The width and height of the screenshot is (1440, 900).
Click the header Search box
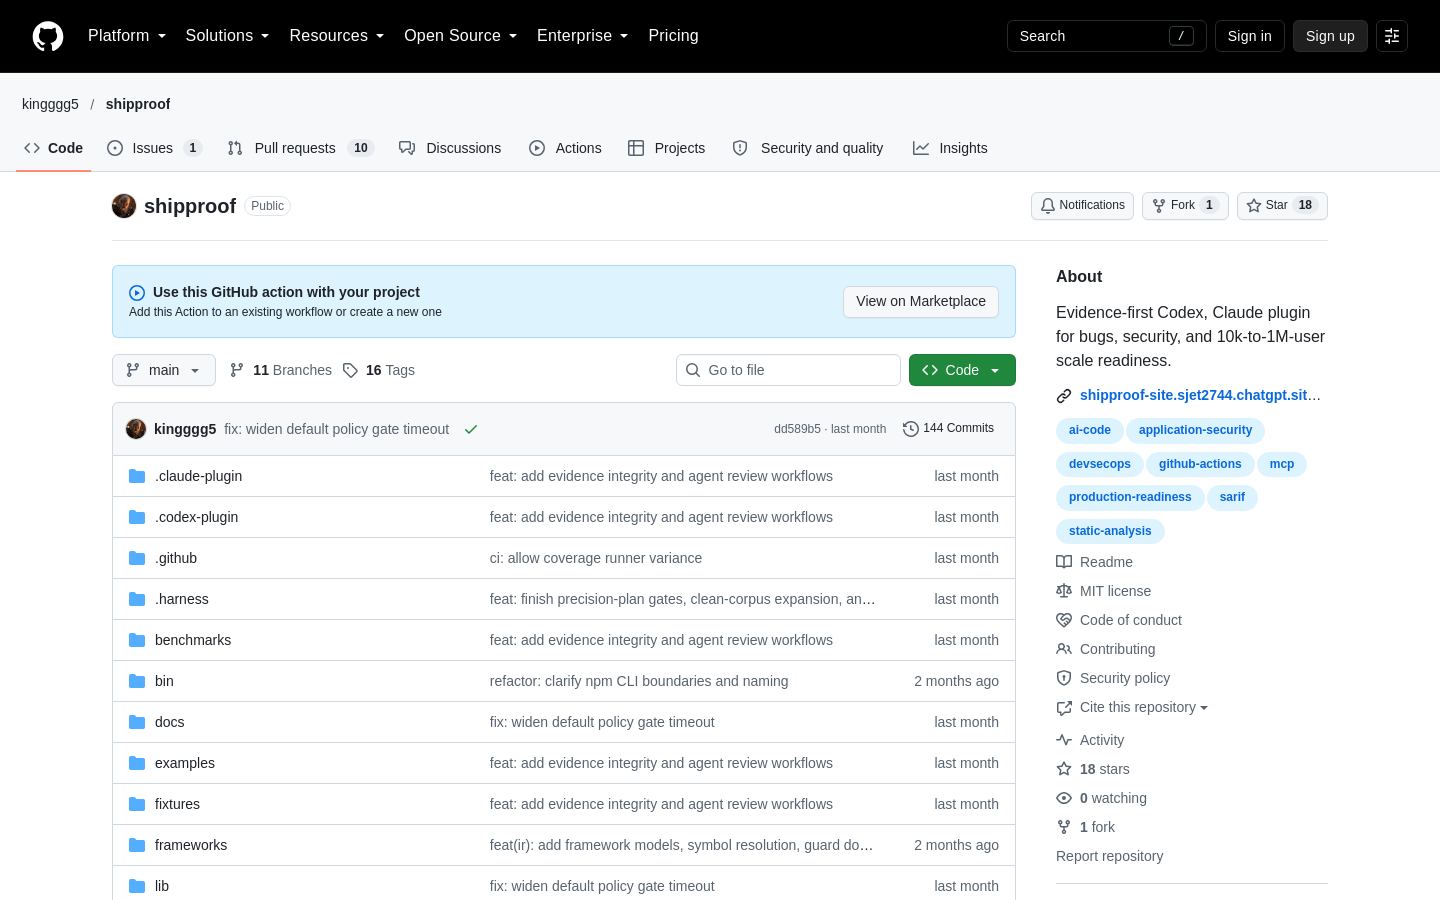point(1107,36)
